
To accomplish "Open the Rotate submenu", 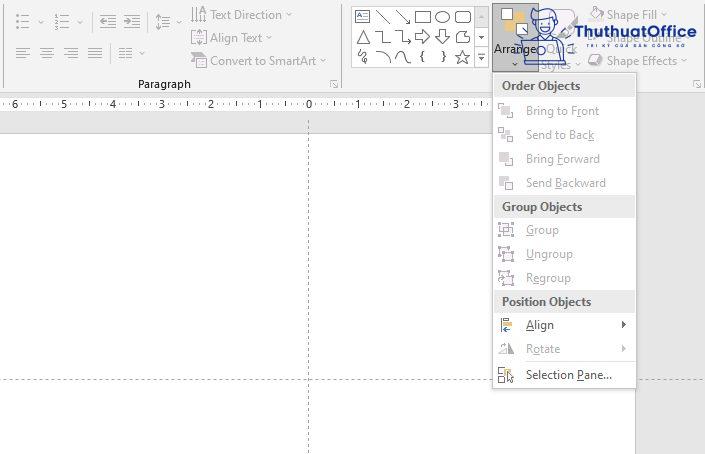I will pyautogui.click(x=564, y=349).
